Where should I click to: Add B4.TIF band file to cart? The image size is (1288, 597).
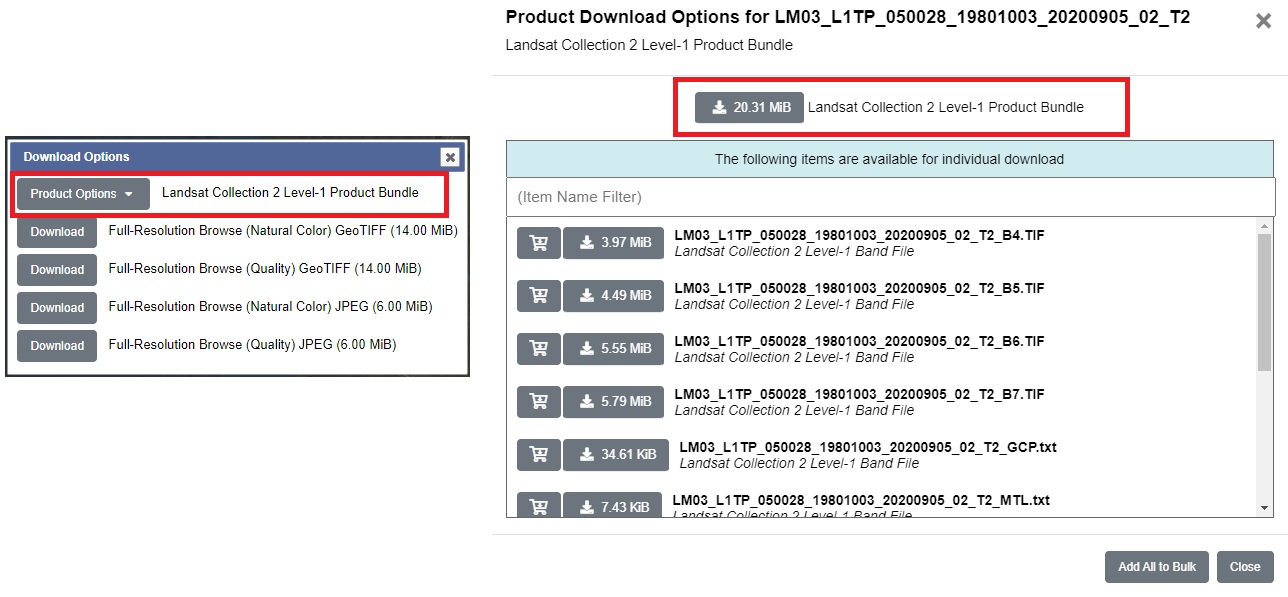538,242
